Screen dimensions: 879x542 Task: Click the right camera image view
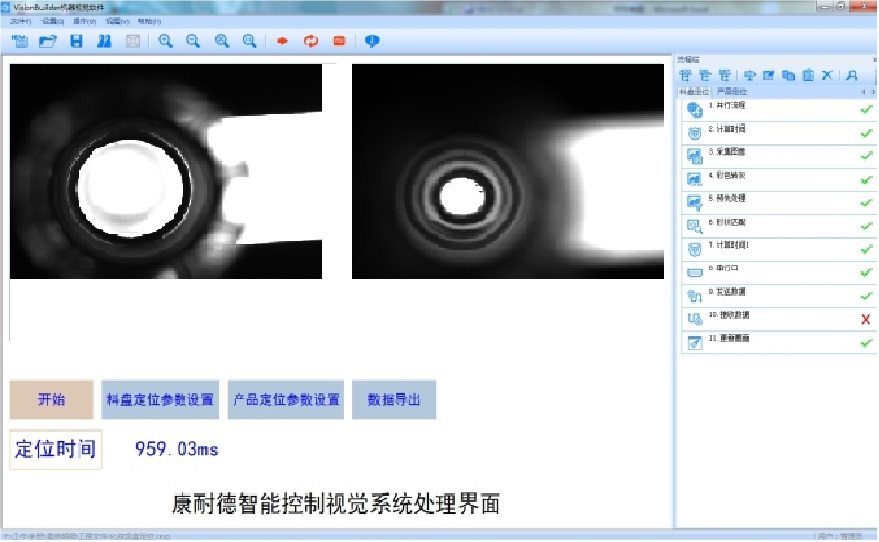tap(508, 172)
